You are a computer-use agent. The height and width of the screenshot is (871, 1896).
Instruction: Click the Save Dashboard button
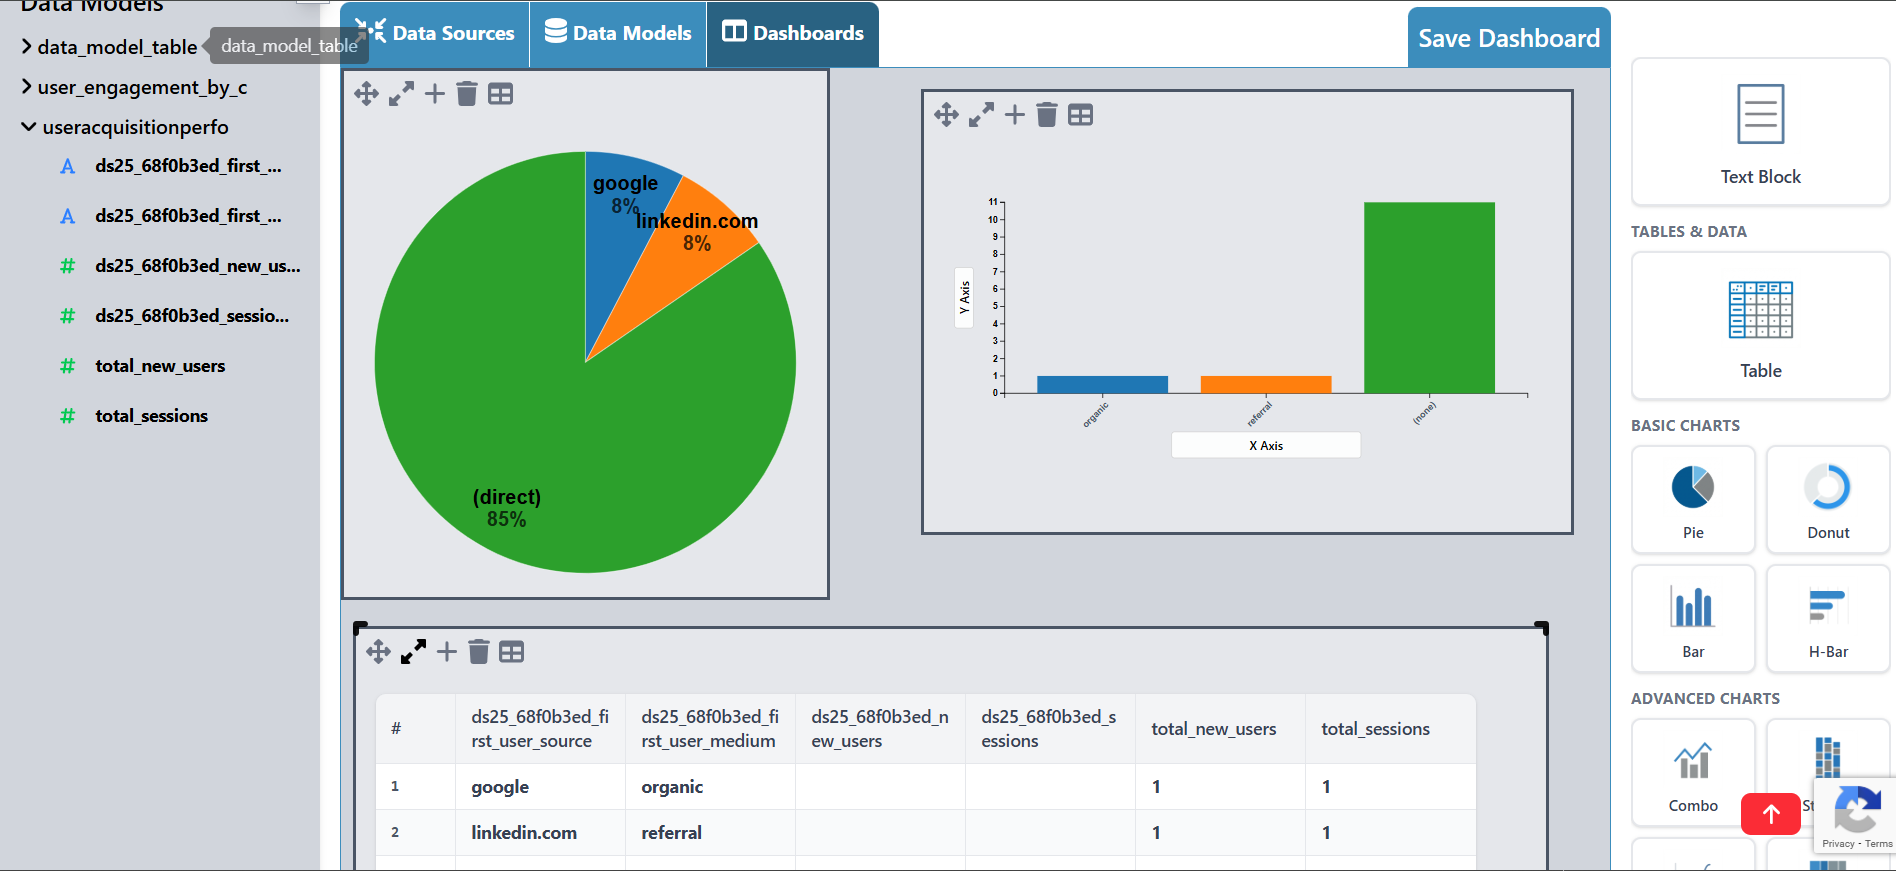pyautogui.click(x=1508, y=39)
